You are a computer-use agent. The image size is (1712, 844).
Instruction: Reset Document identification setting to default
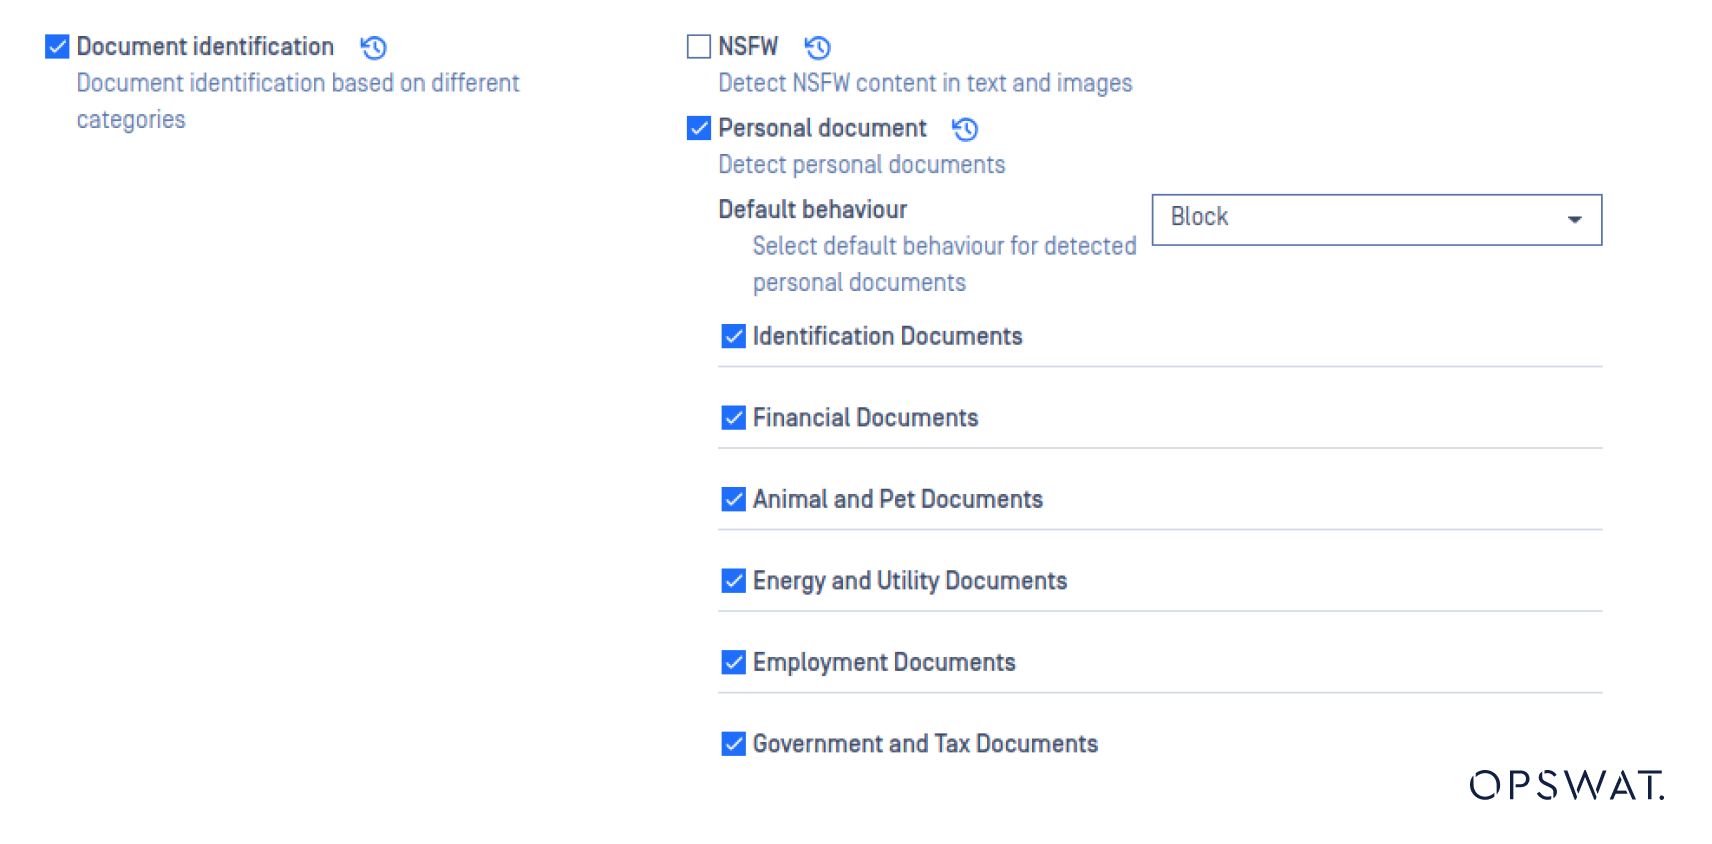[x=373, y=48]
